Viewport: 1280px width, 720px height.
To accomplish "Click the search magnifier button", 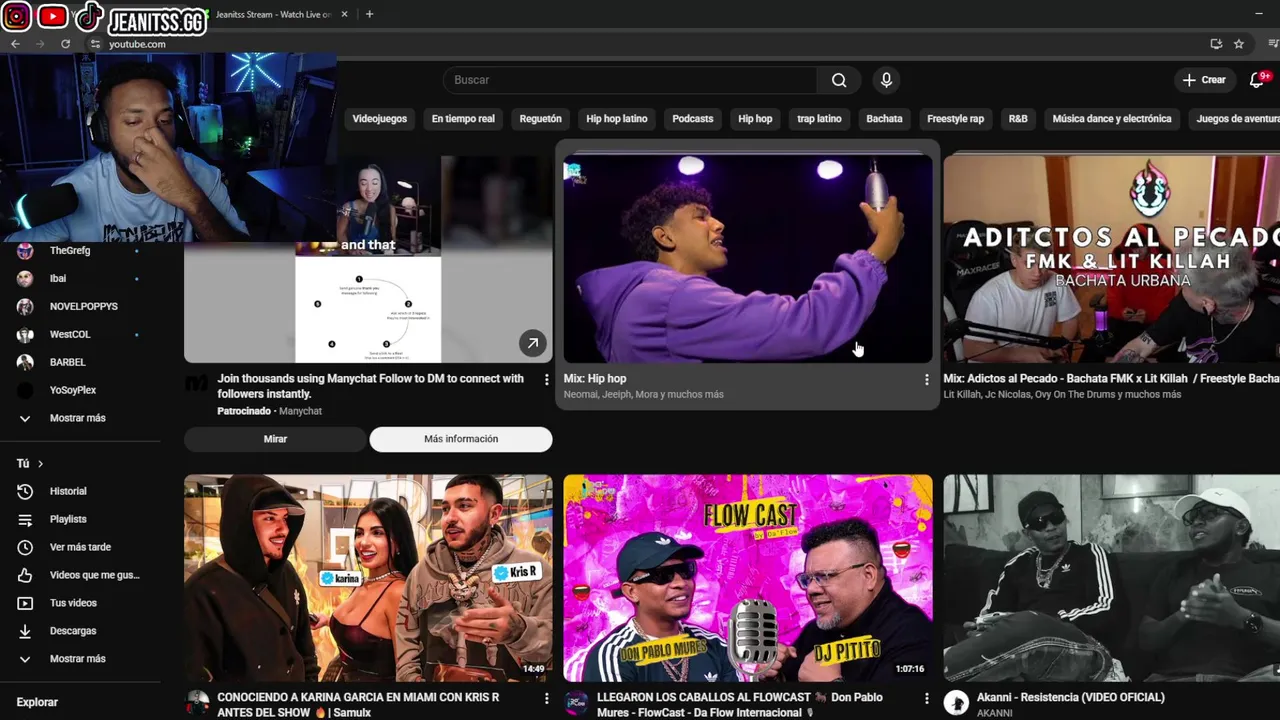I will tap(839, 80).
